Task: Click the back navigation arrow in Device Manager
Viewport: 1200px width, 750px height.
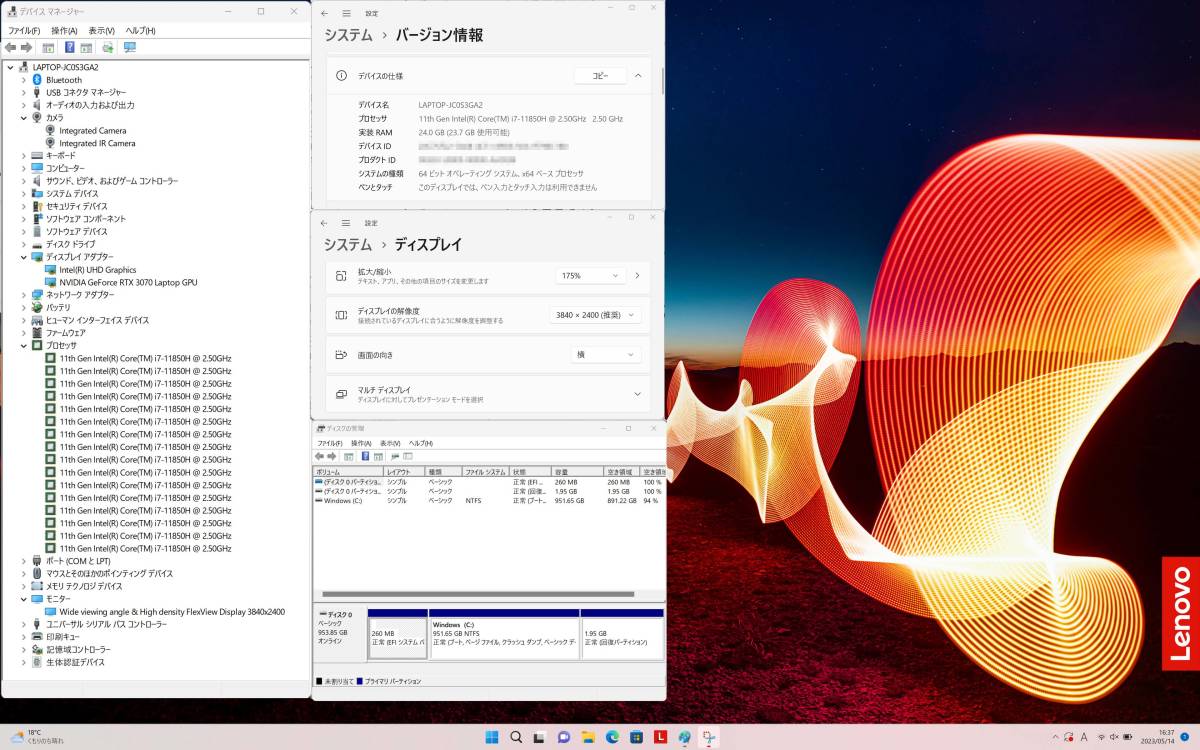Action: pos(11,47)
